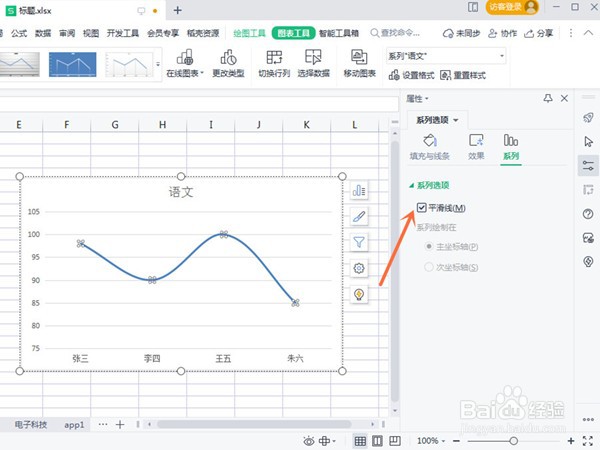Toggle eye protection mode icon in status bar
The image size is (600, 450).
[x=309, y=441]
